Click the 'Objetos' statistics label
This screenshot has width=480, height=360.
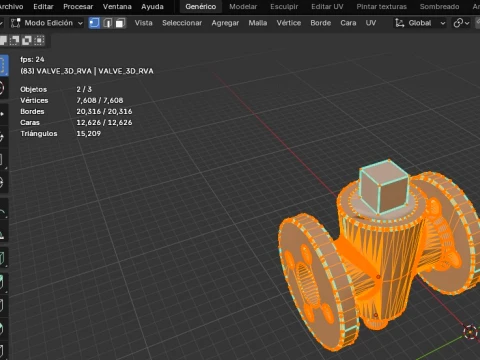33,89
